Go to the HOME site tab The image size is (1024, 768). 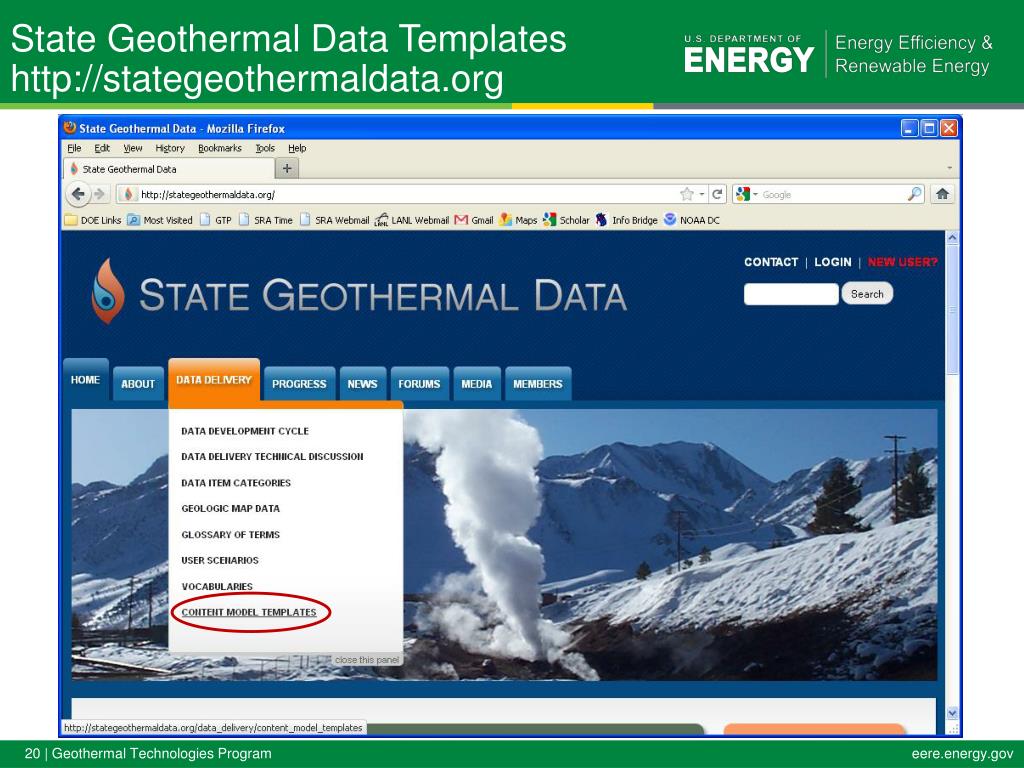86,379
